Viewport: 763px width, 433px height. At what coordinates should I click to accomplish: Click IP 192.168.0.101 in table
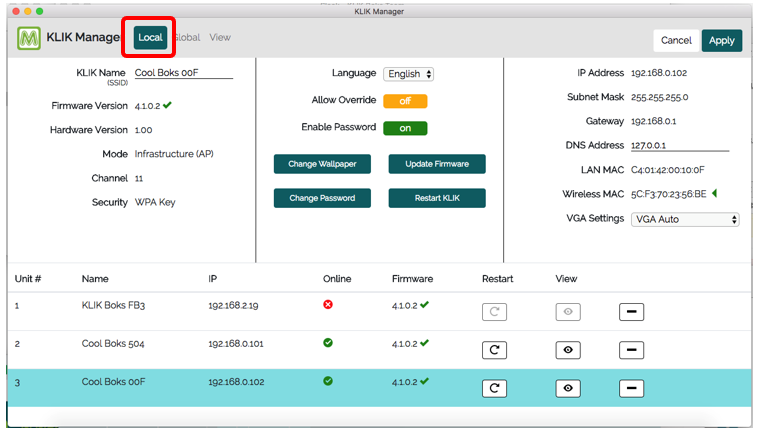(x=236, y=344)
